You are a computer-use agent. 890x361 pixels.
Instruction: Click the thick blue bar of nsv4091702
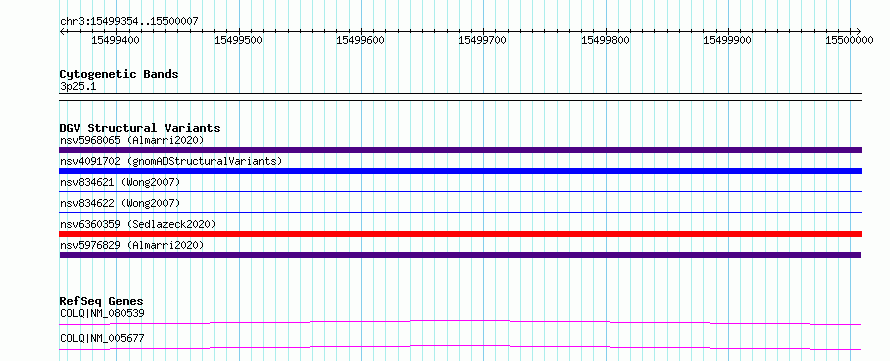460,171
